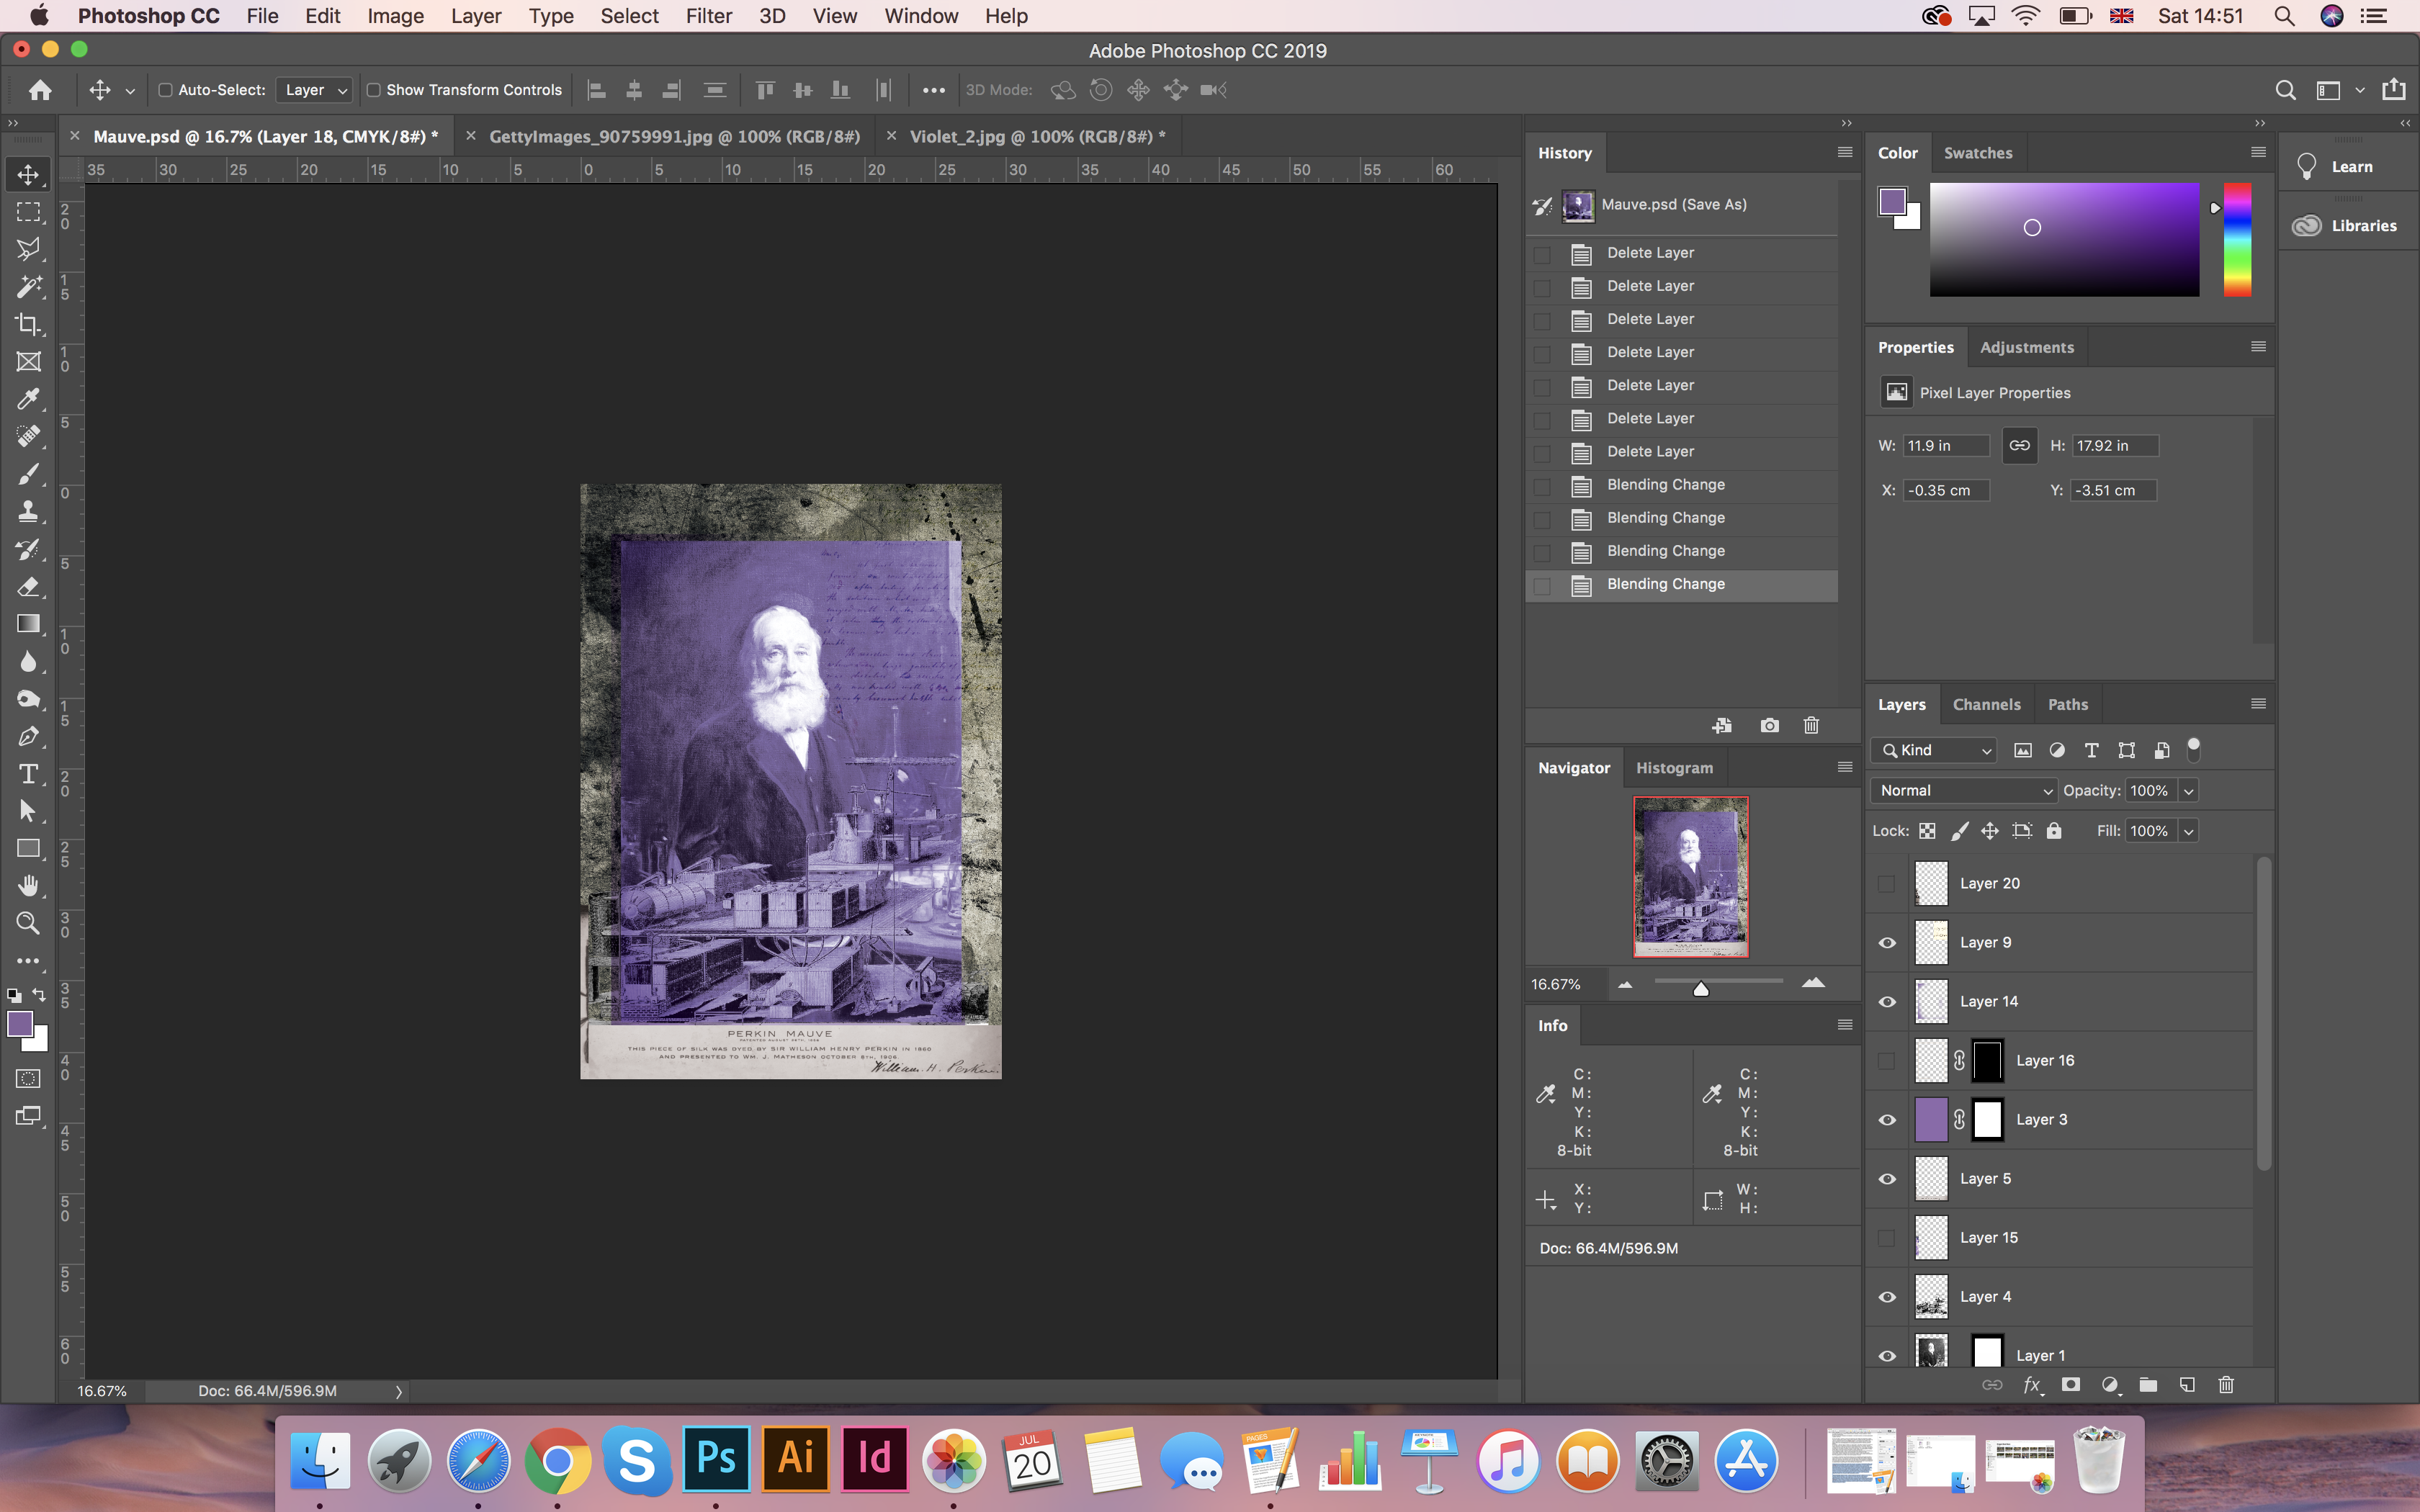Hide Layer 9 using its eye icon
The image size is (2420, 1512).
1887,943
